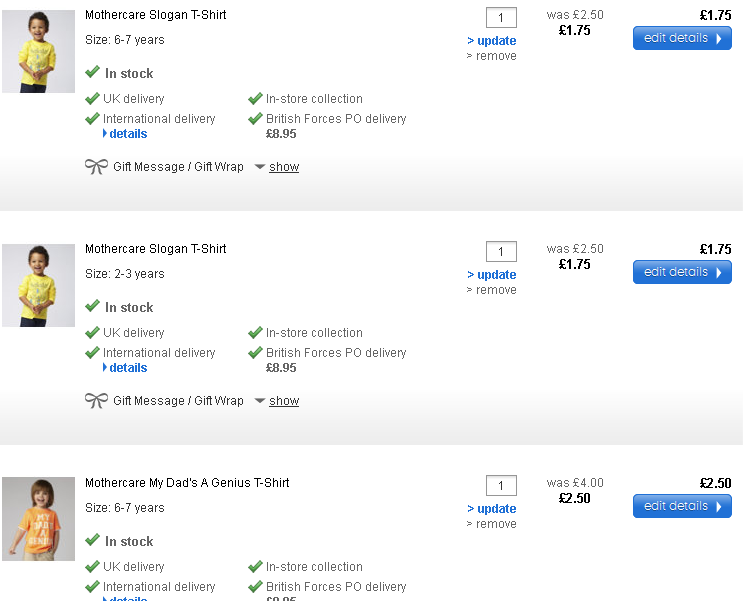Click gift bow icon for 6-7 years Slogan T-Shirt
Screen dimensions: 747x601
tap(96, 167)
